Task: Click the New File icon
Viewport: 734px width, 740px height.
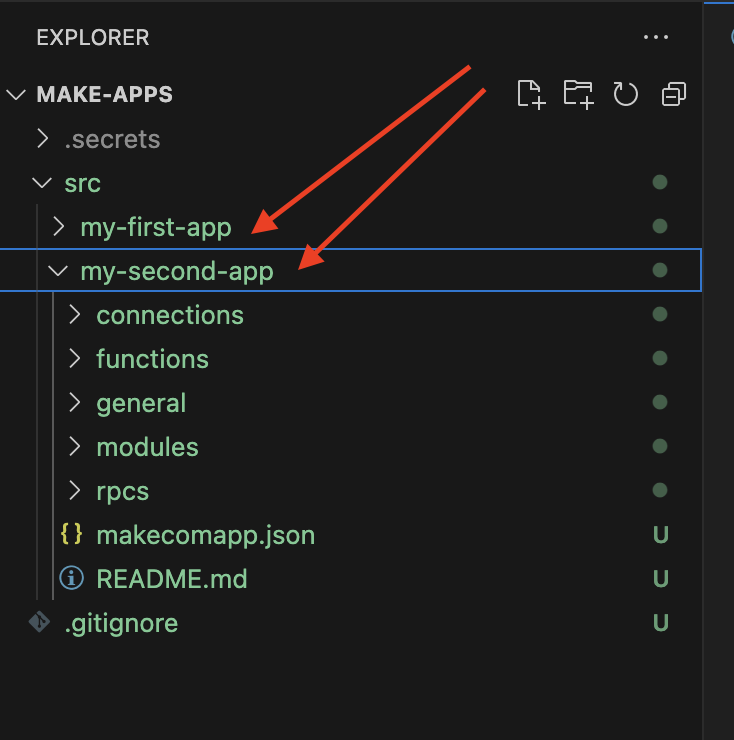Action: point(531,94)
